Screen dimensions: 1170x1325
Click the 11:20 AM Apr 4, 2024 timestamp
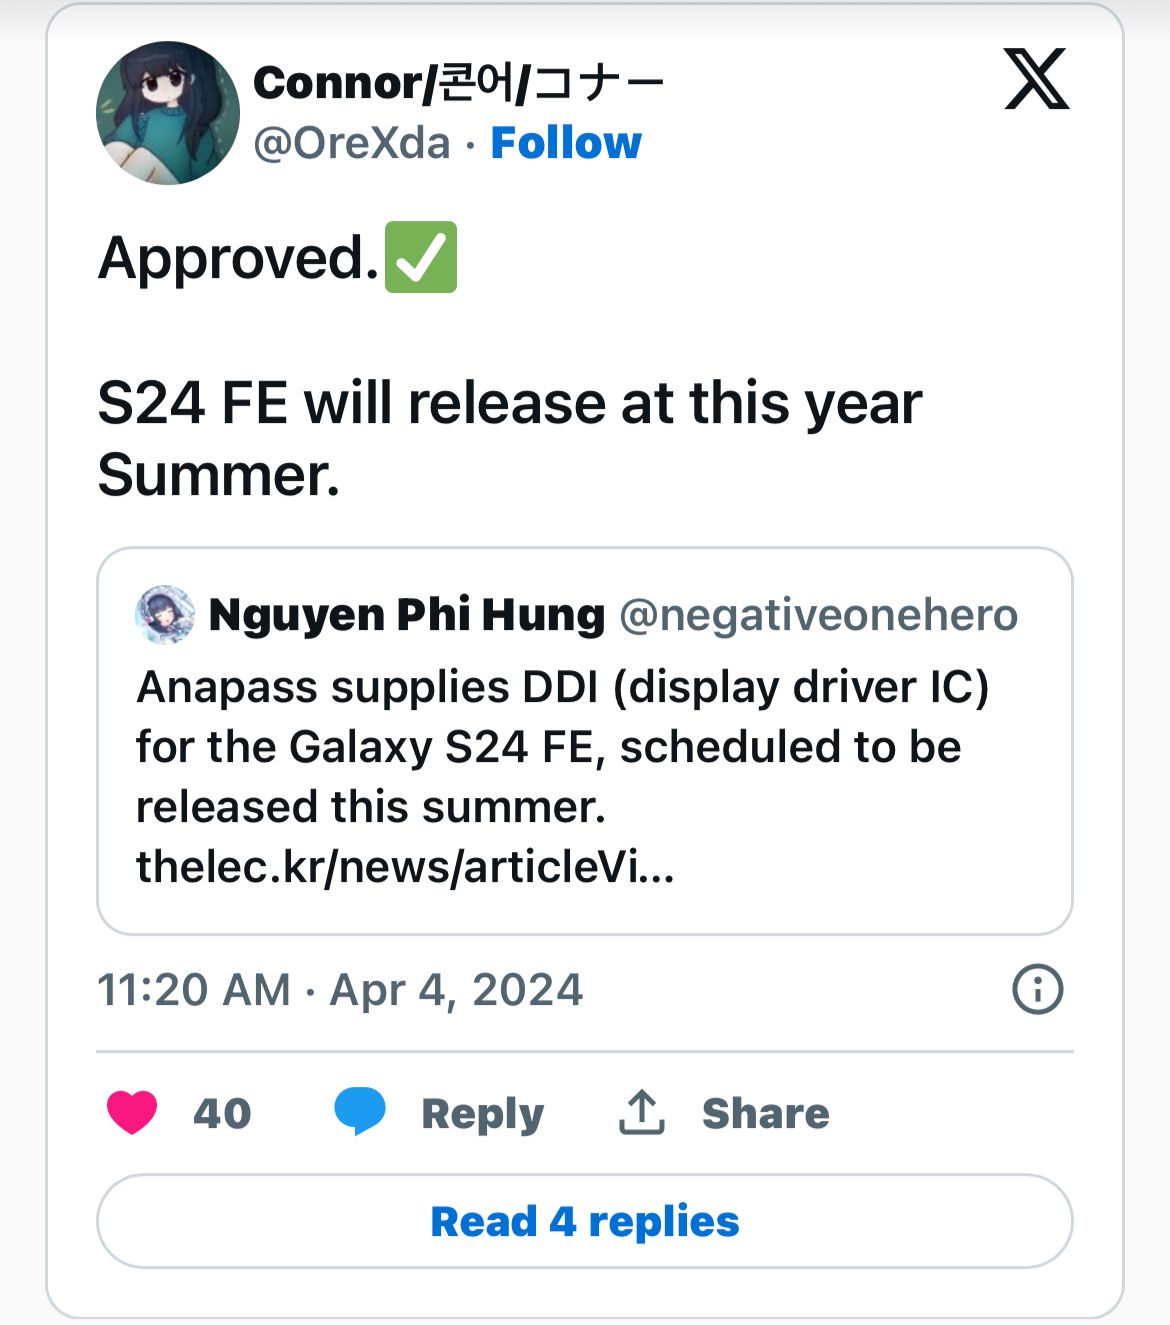340,990
